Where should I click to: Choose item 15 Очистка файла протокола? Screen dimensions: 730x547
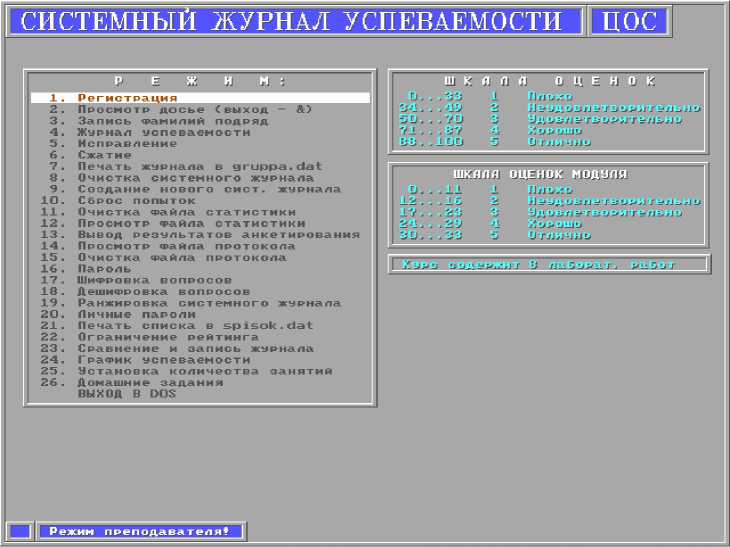point(163,257)
